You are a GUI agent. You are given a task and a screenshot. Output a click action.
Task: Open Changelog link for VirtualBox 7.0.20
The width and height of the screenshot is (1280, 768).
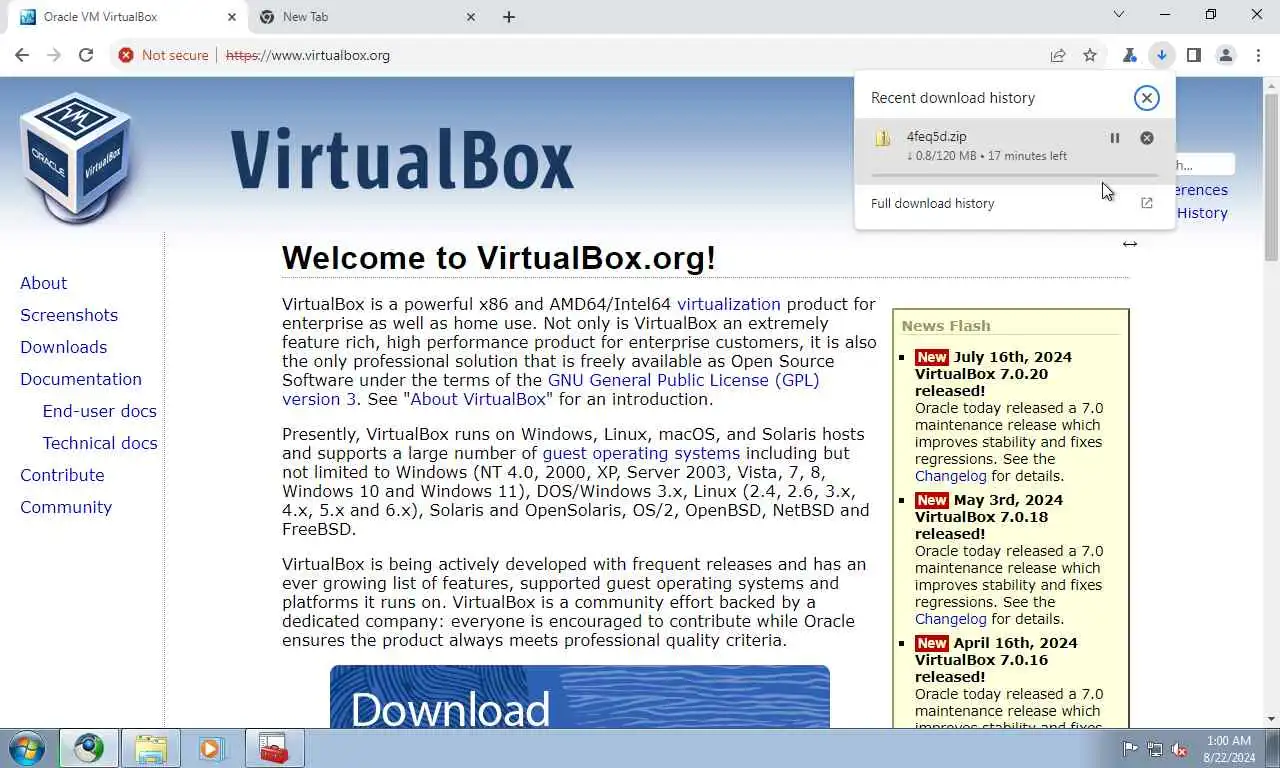pyautogui.click(x=950, y=476)
